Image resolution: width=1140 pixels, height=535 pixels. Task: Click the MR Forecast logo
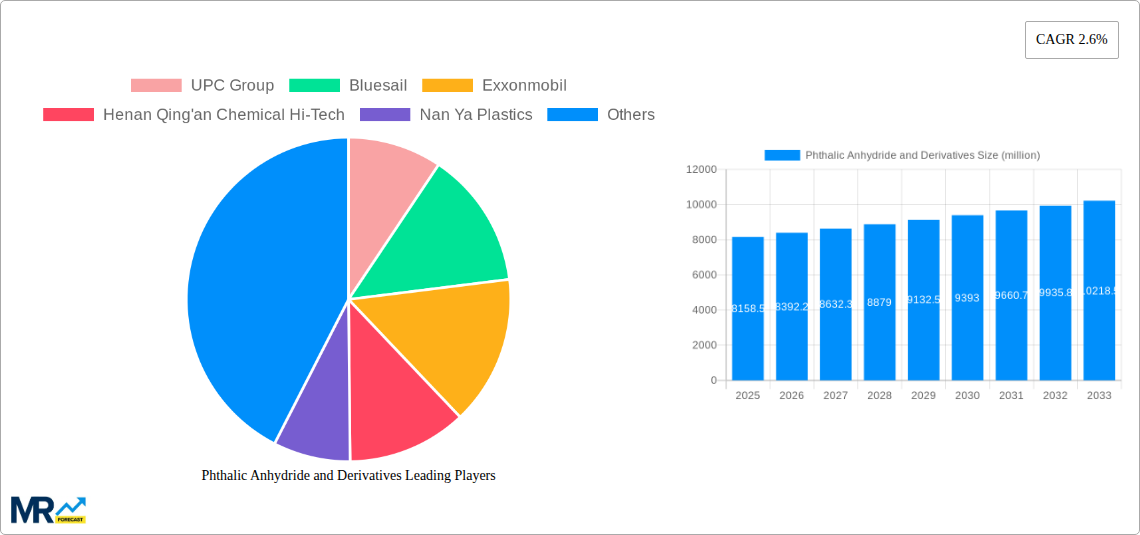pos(48,510)
